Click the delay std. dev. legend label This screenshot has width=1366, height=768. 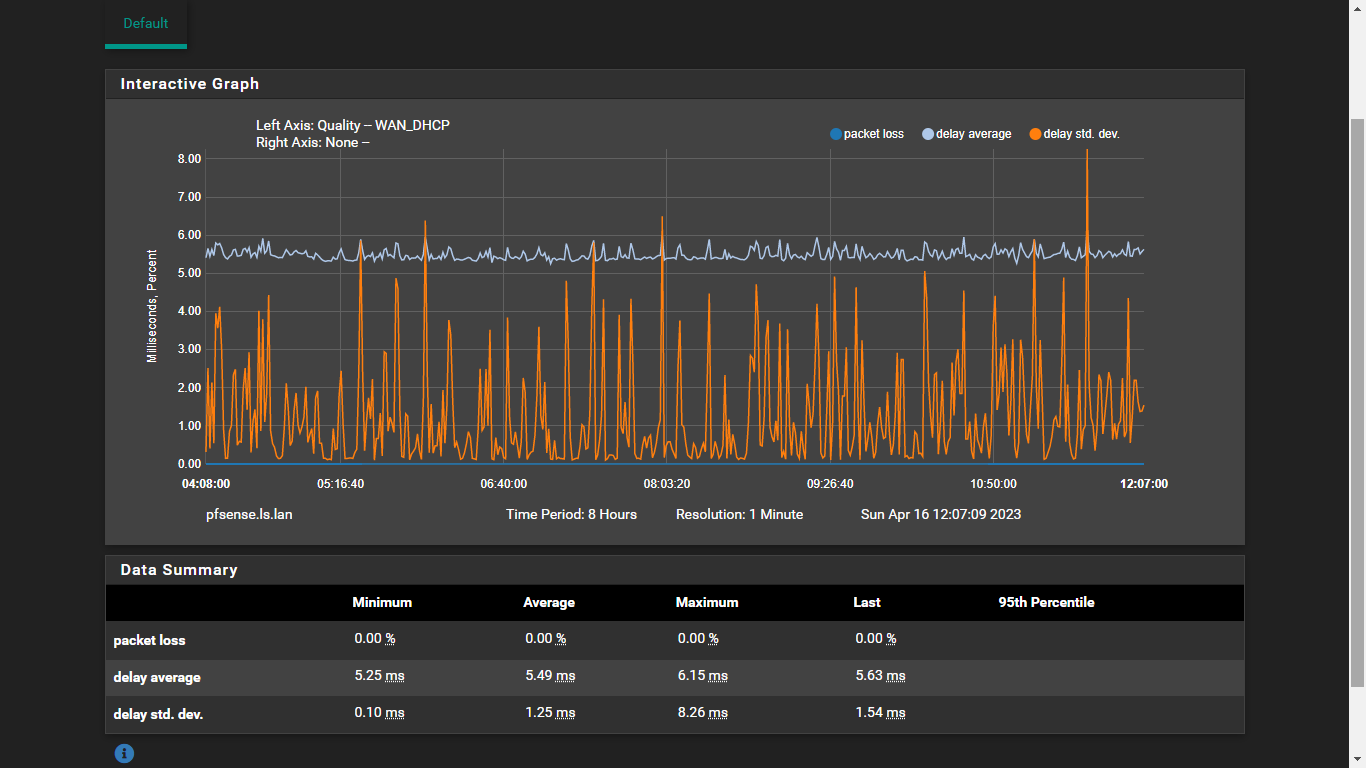point(1082,134)
